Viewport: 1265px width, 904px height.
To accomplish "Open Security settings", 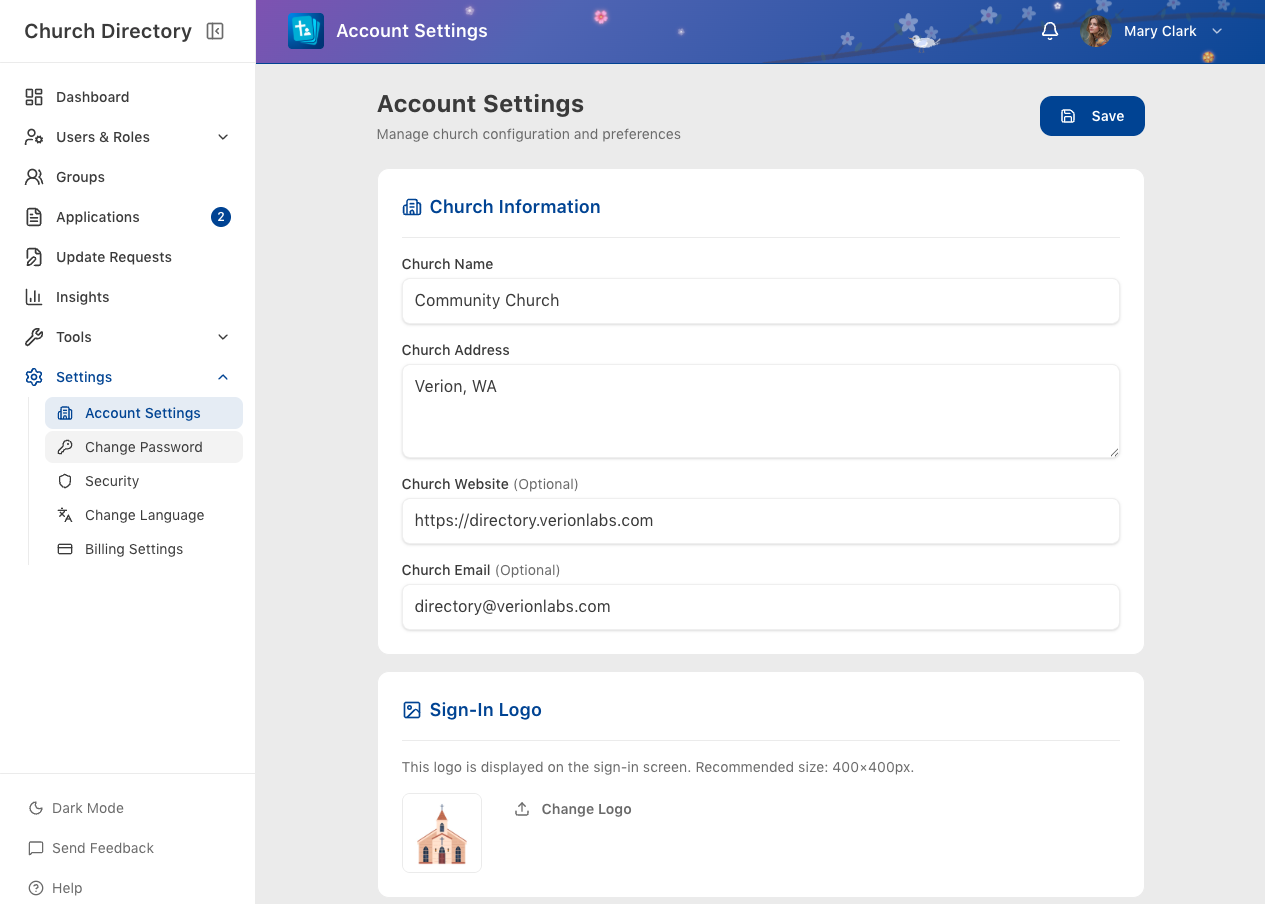I will (144, 481).
